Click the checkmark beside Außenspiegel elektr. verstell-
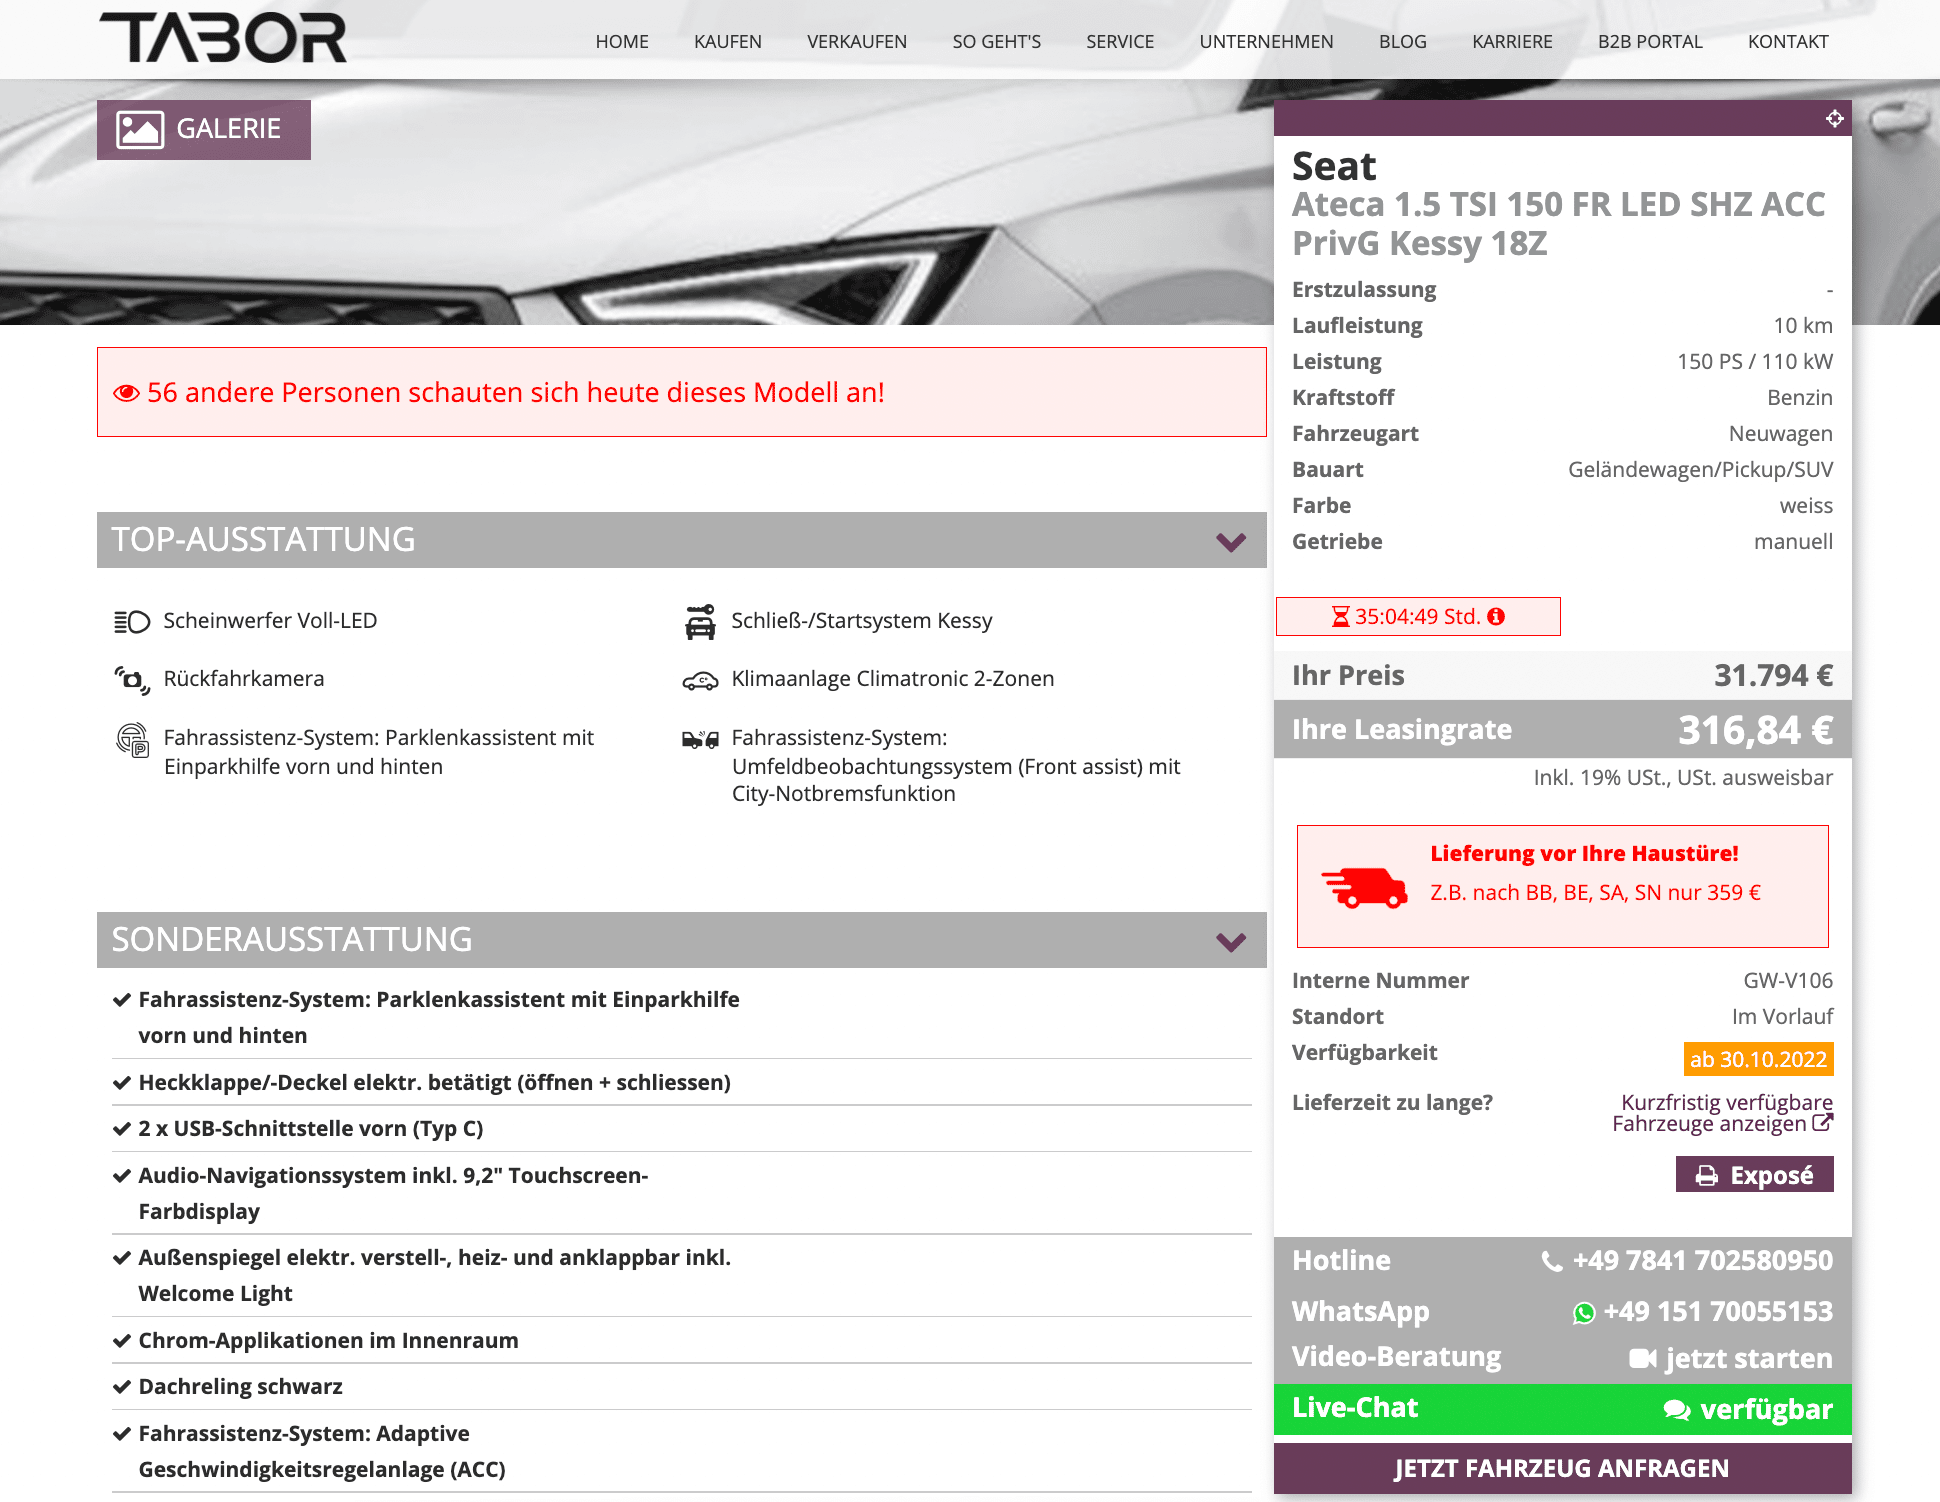The height and width of the screenshot is (1502, 1940). pyautogui.click(x=122, y=1258)
